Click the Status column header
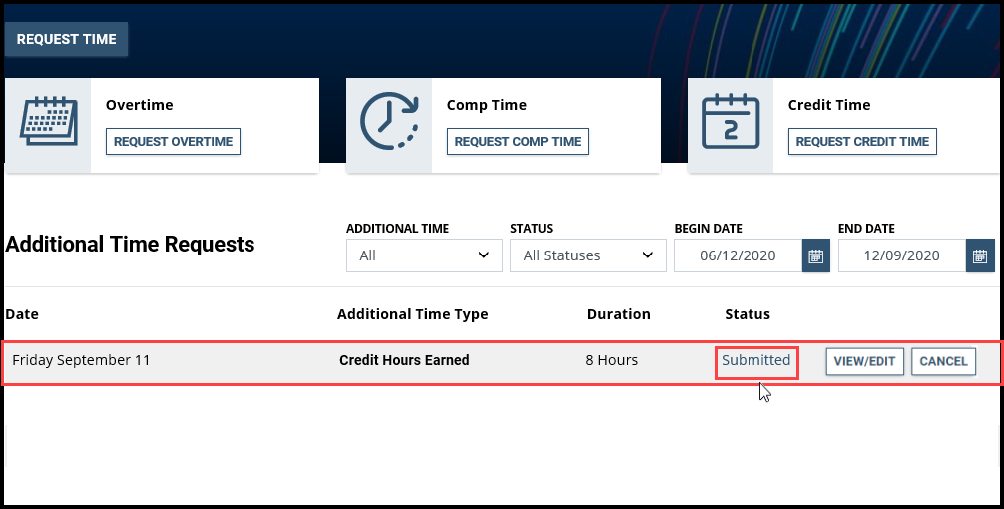This screenshot has width=1004, height=509. tap(747, 314)
